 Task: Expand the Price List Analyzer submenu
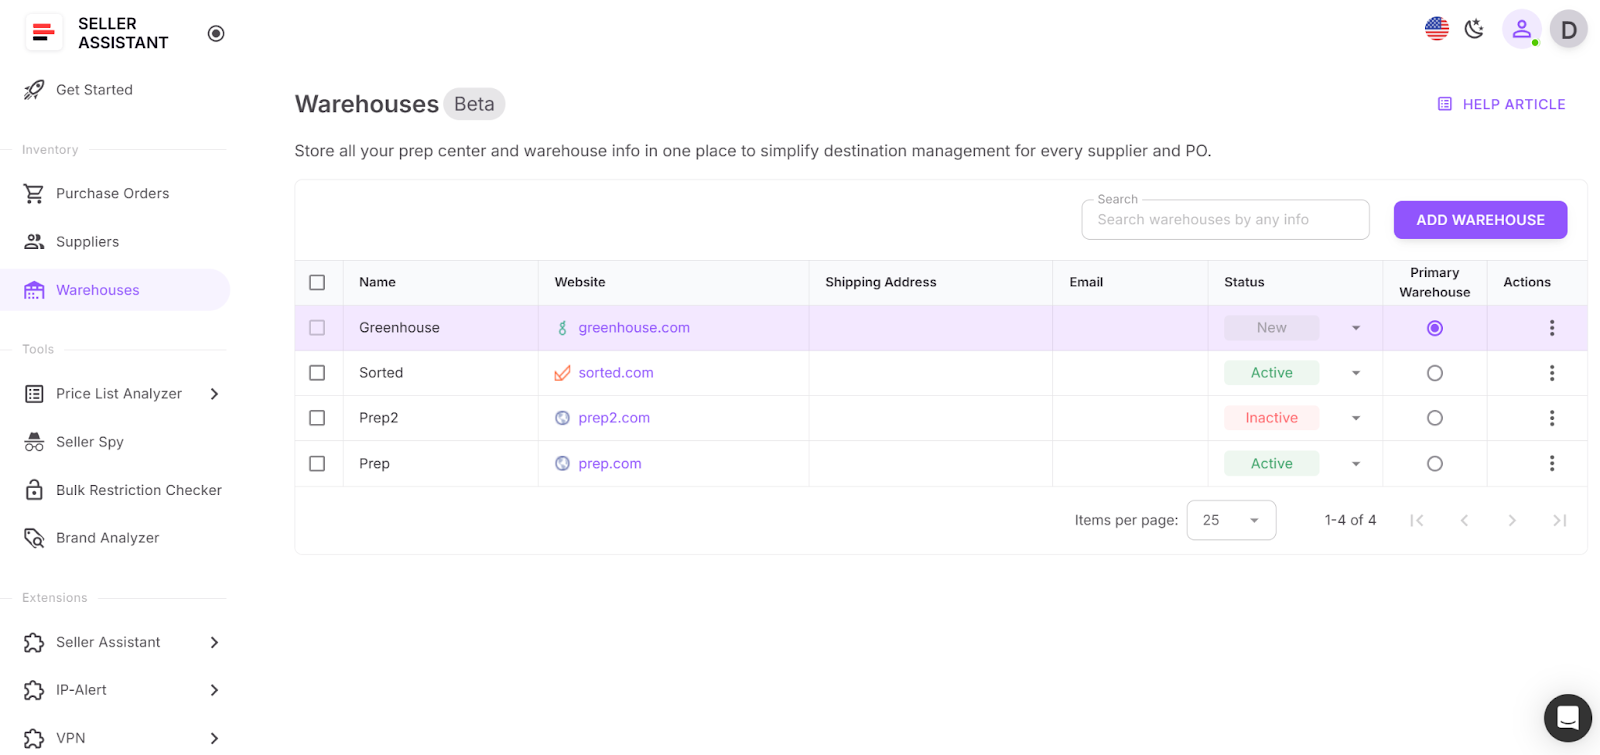214,394
